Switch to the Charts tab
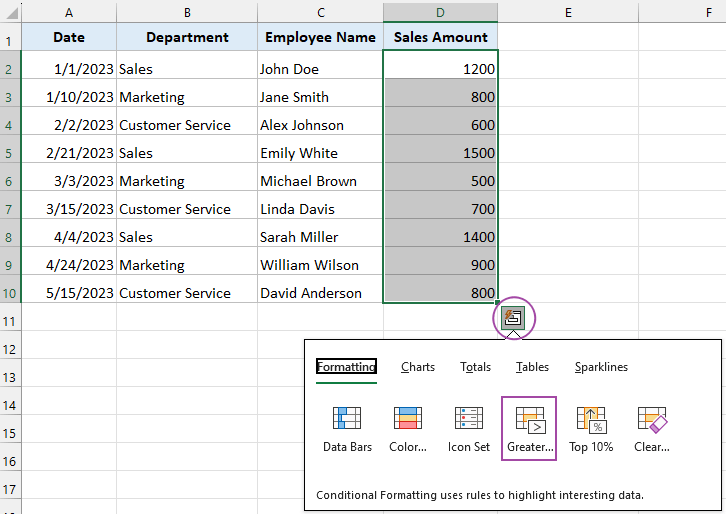The height and width of the screenshot is (514, 726). (x=418, y=367)
